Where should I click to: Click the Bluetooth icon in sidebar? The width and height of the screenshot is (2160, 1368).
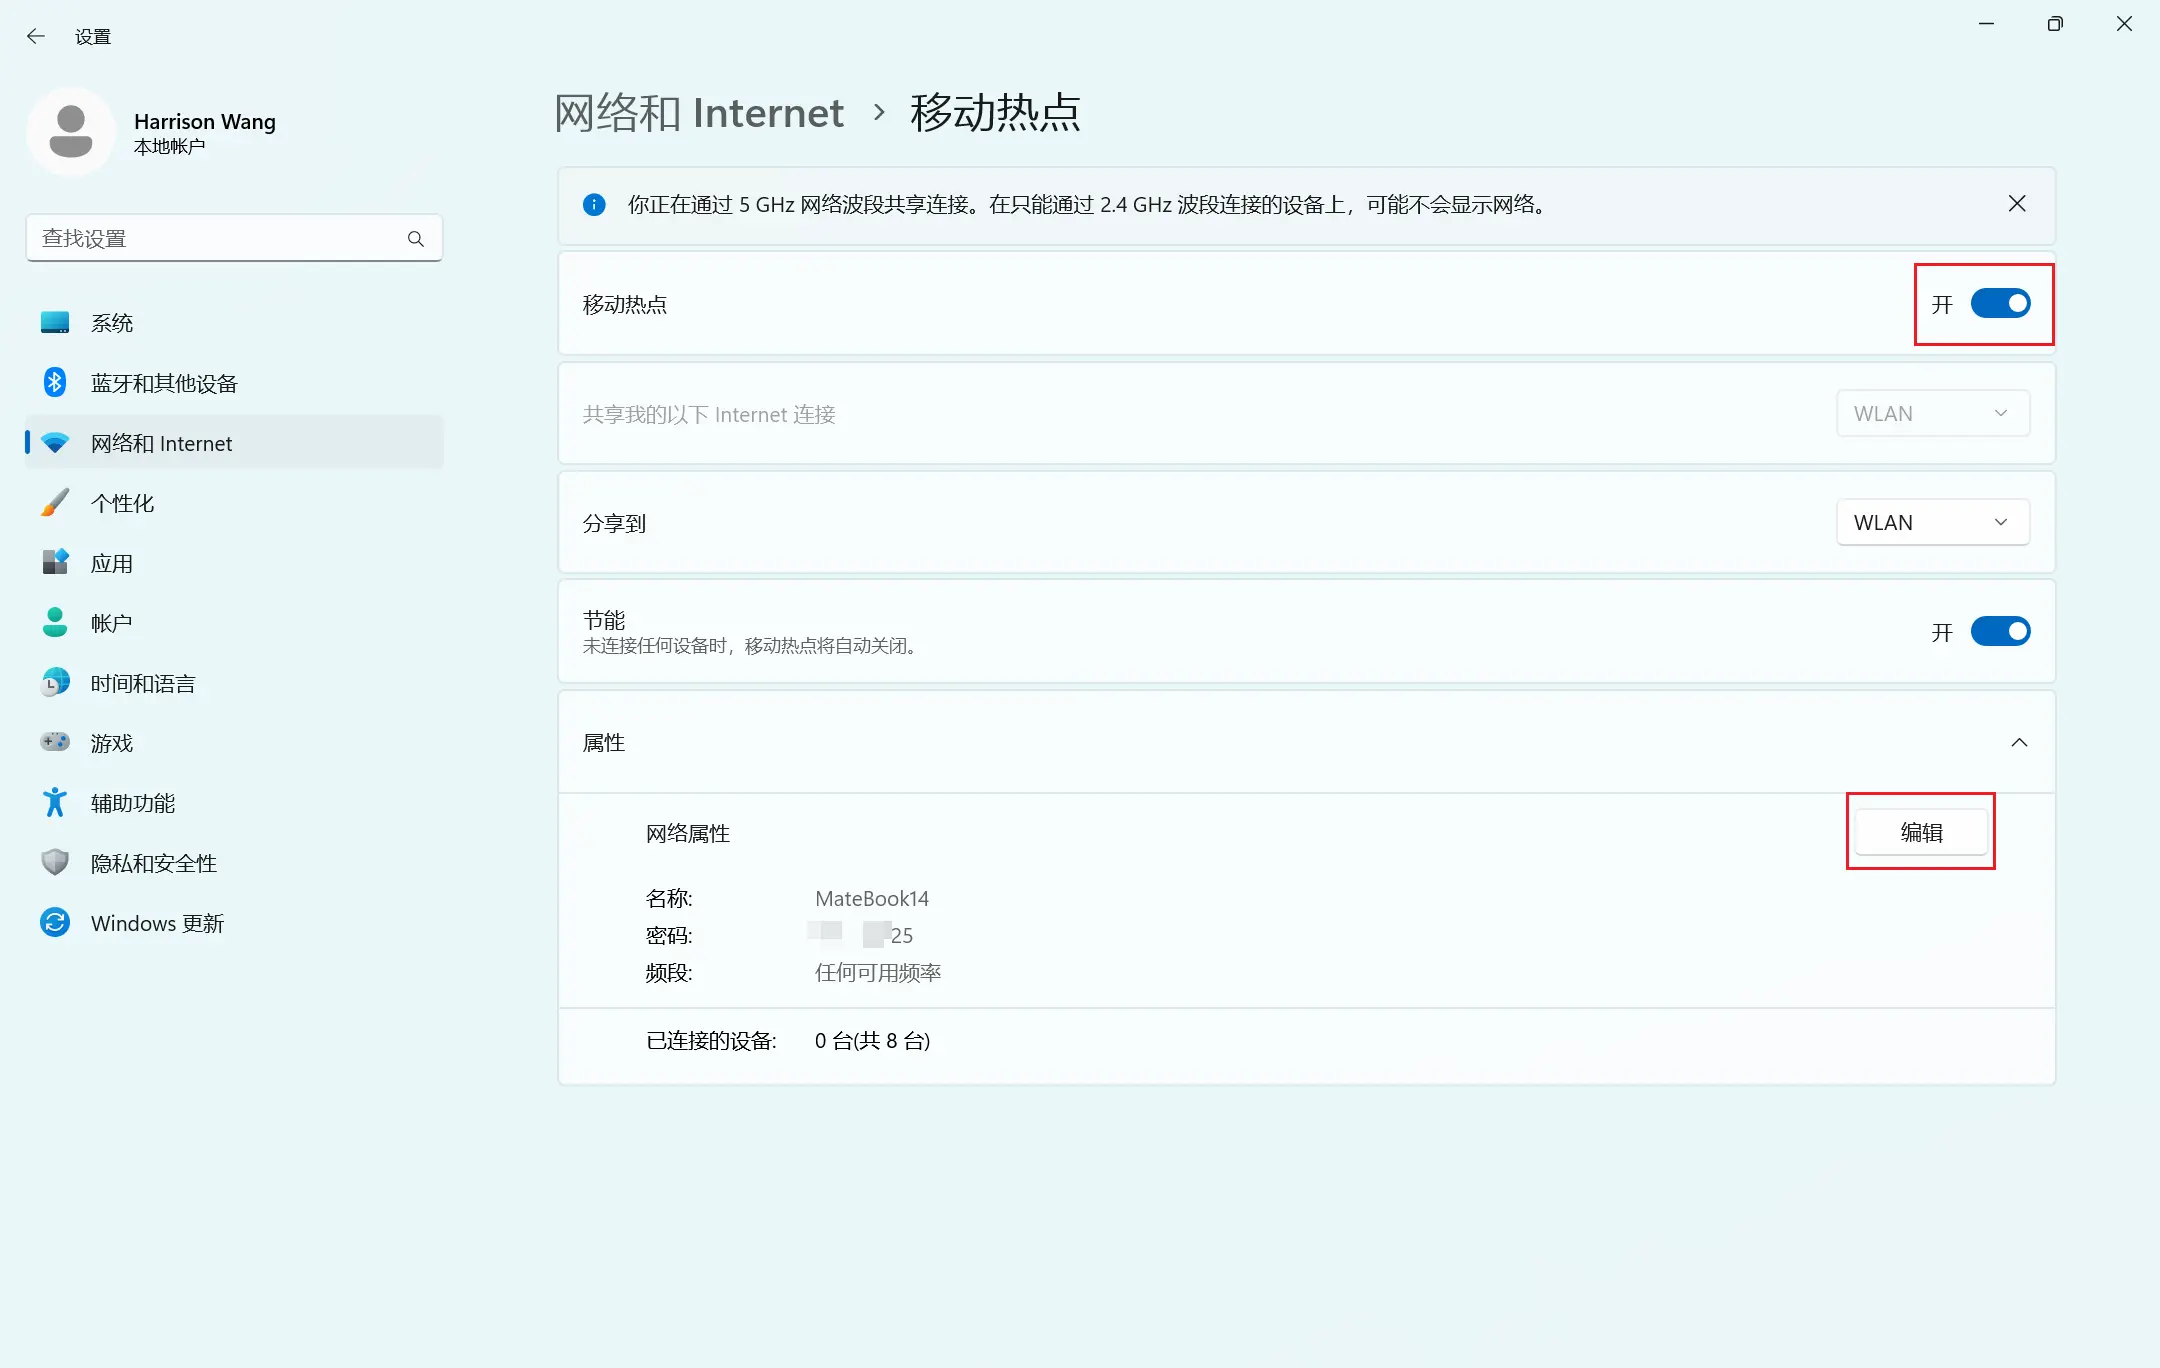click(x=55, y=383)
